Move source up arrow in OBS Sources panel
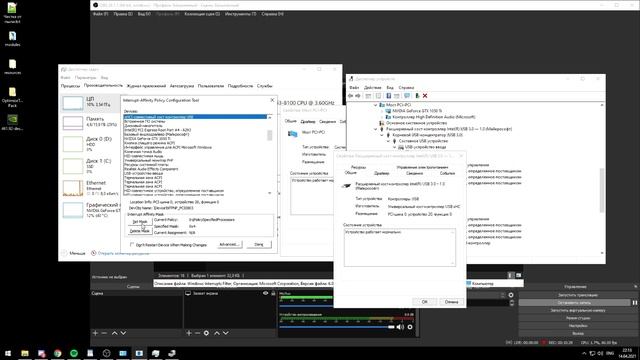Image resolution: width=640 pixels, height=360 pixels. (x=217, y=333)
